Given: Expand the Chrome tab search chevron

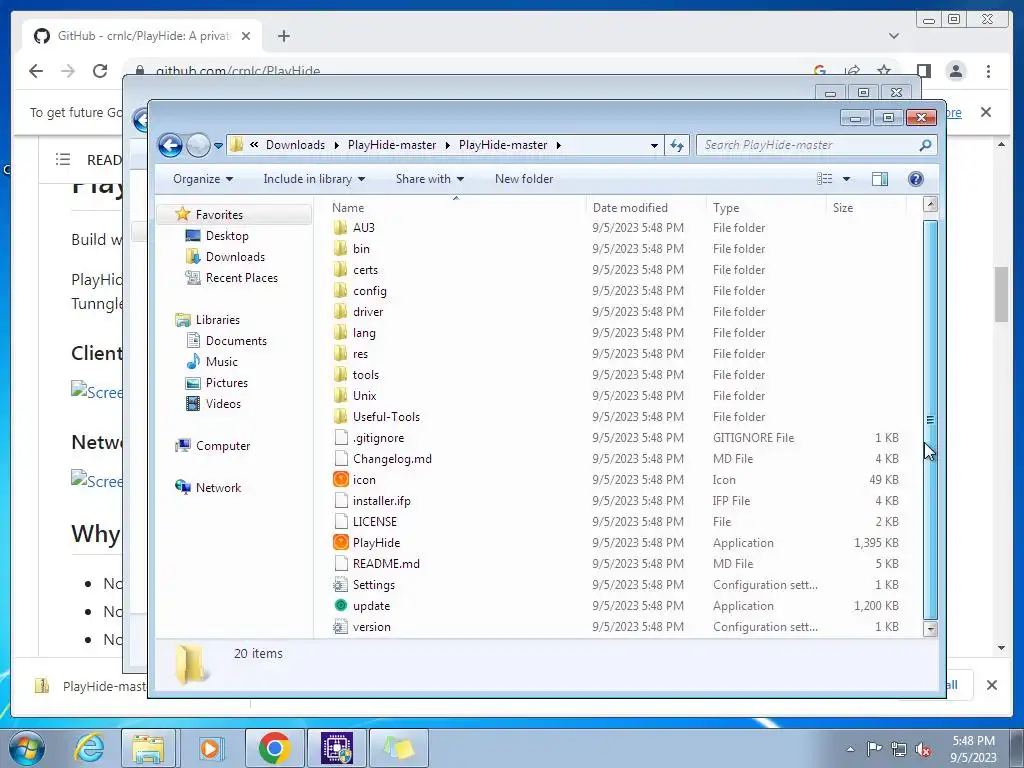Looking at the screenshot, I should click(893, 36).
